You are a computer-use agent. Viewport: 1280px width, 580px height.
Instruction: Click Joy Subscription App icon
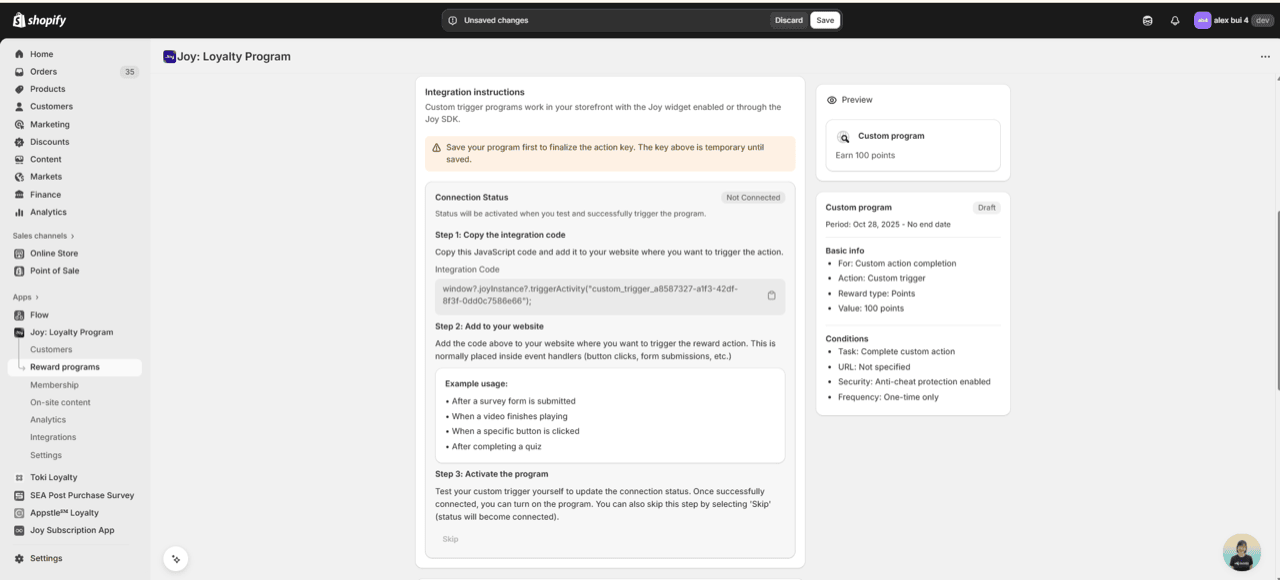(x=19, y=531)
